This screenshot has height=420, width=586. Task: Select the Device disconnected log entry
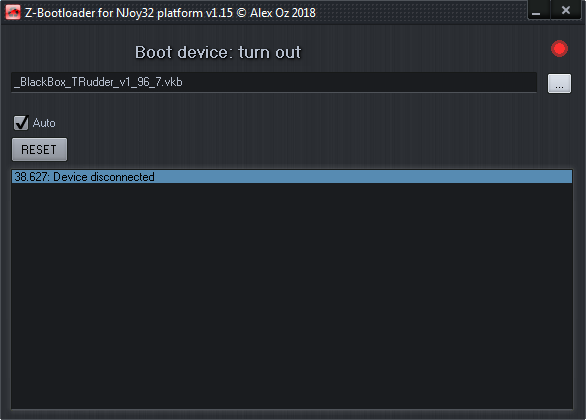[292, 177]
